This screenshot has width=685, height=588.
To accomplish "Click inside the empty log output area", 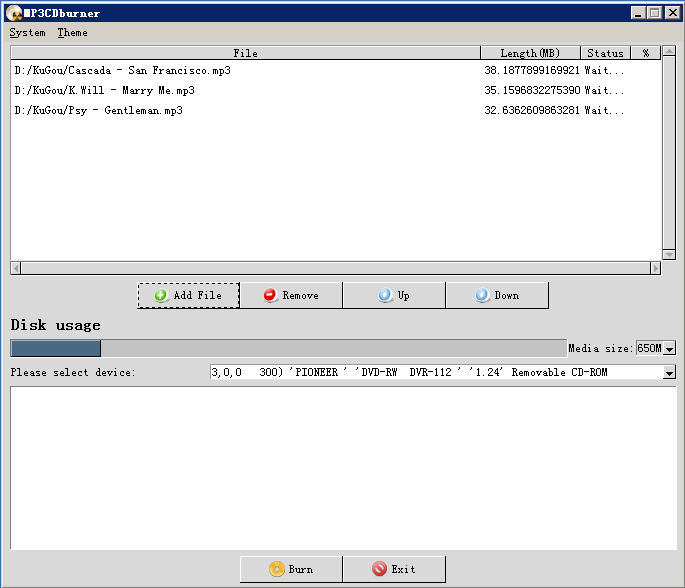I will tap(342, 467).
